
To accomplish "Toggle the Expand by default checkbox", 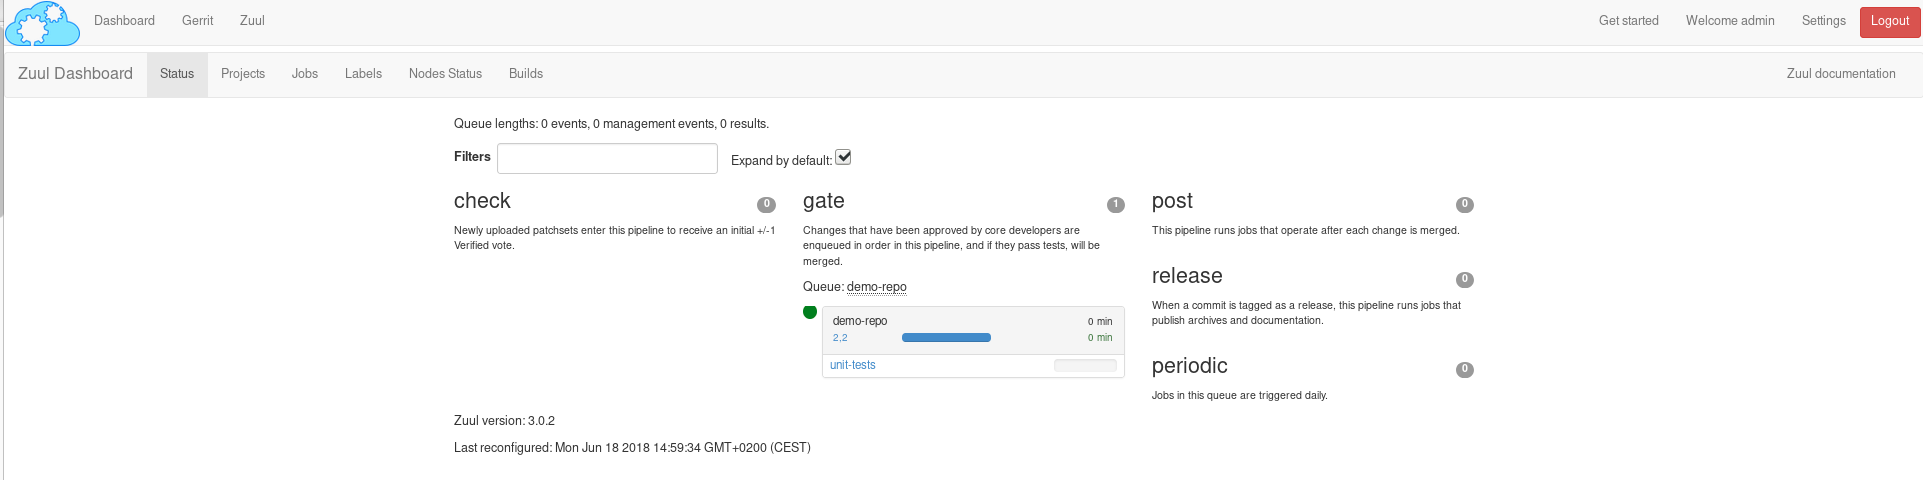I will pos(843,157).
